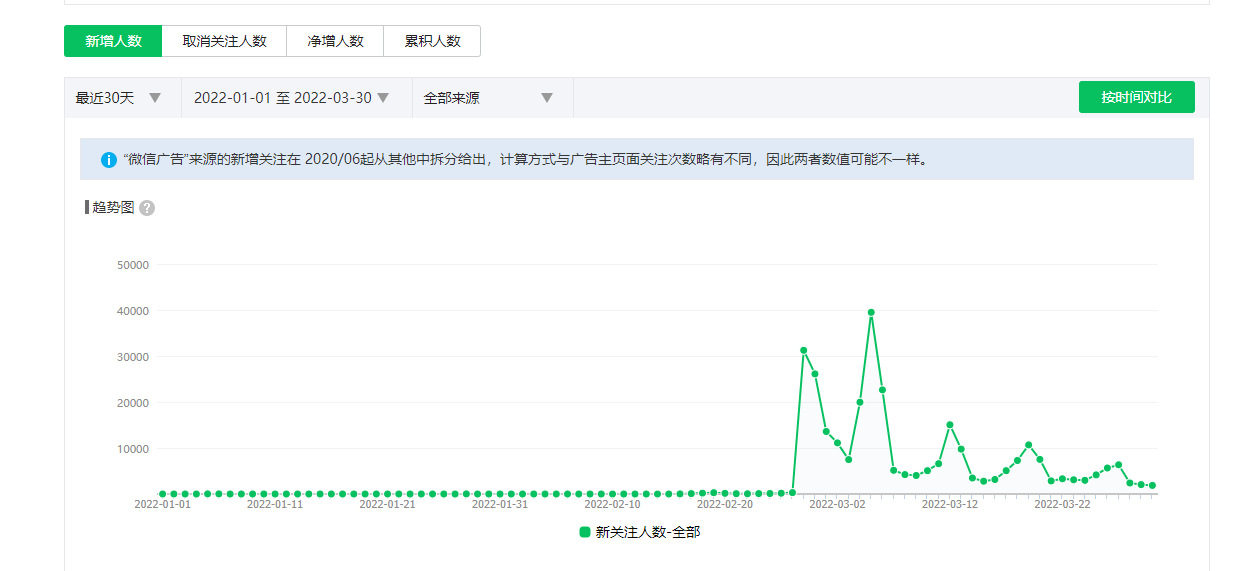Image resolution: width=1249 pixels, height=571 pixels.
Task: Open the 累积人数 tab
Action: click(x=432, y=41)
